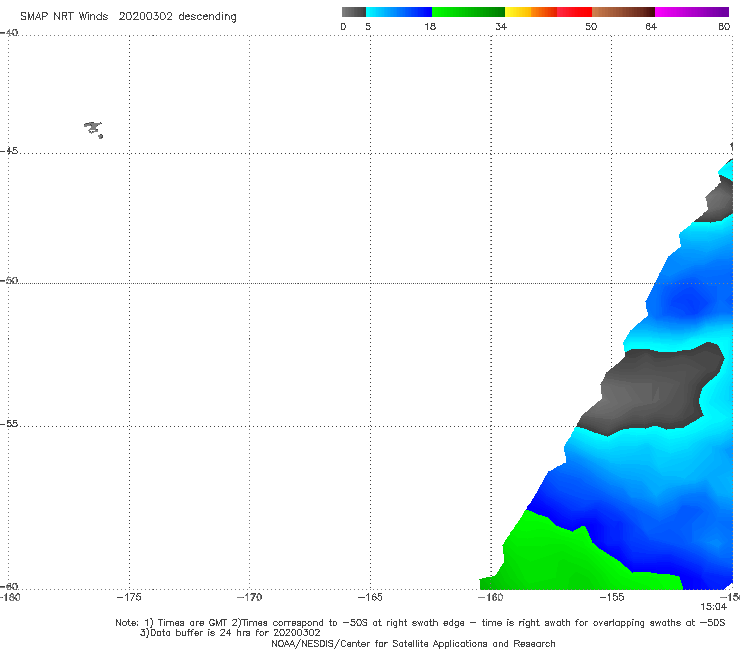Viewport: 740px width, 650px height.
Task: Click the brown 50-64 color bar segment
Action: pyautogui.click(x=623, y=12)
